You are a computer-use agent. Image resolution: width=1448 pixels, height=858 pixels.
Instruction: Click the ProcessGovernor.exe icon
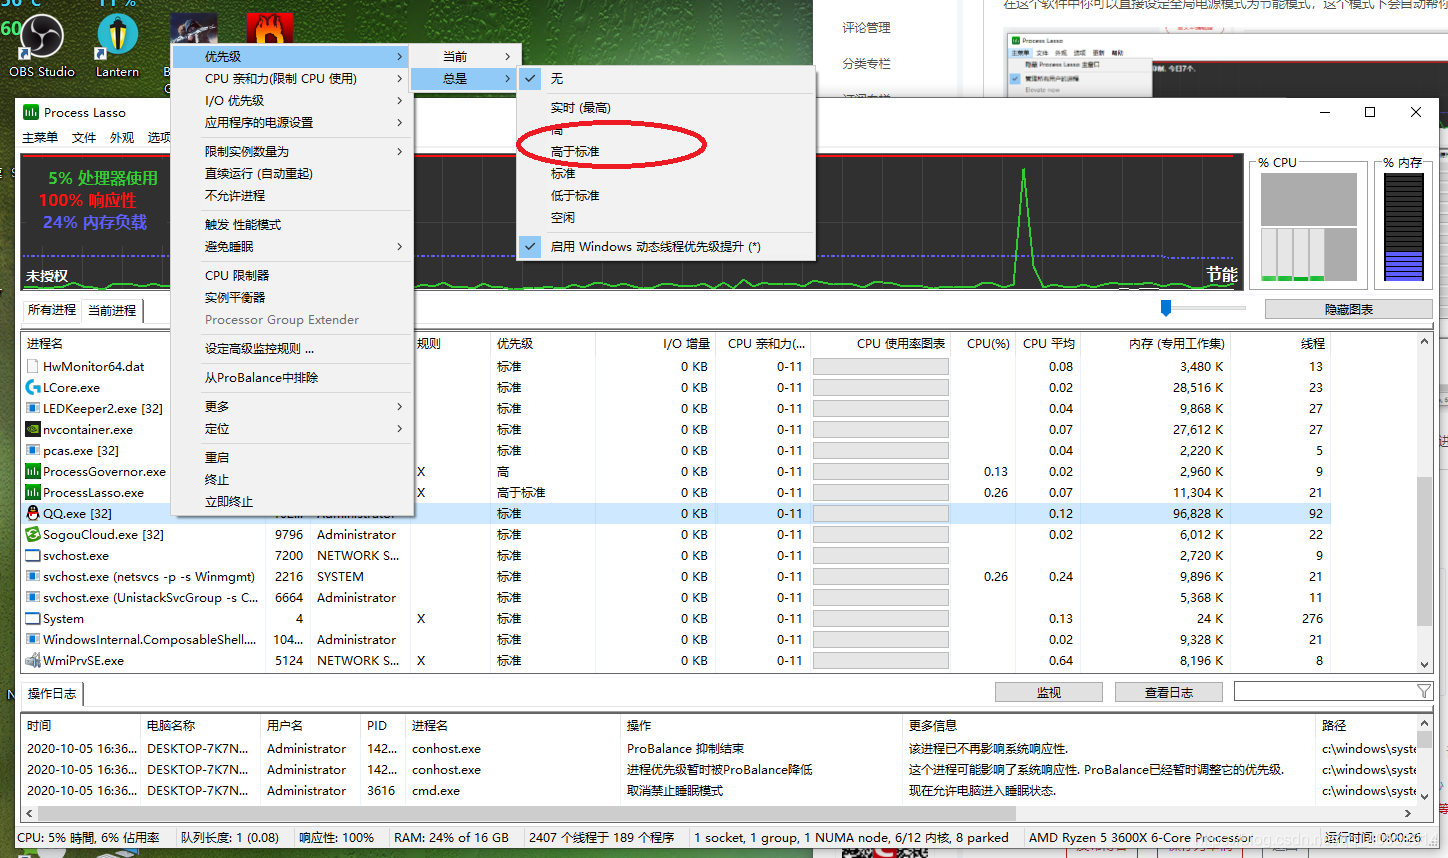click(x=33, y=472)
